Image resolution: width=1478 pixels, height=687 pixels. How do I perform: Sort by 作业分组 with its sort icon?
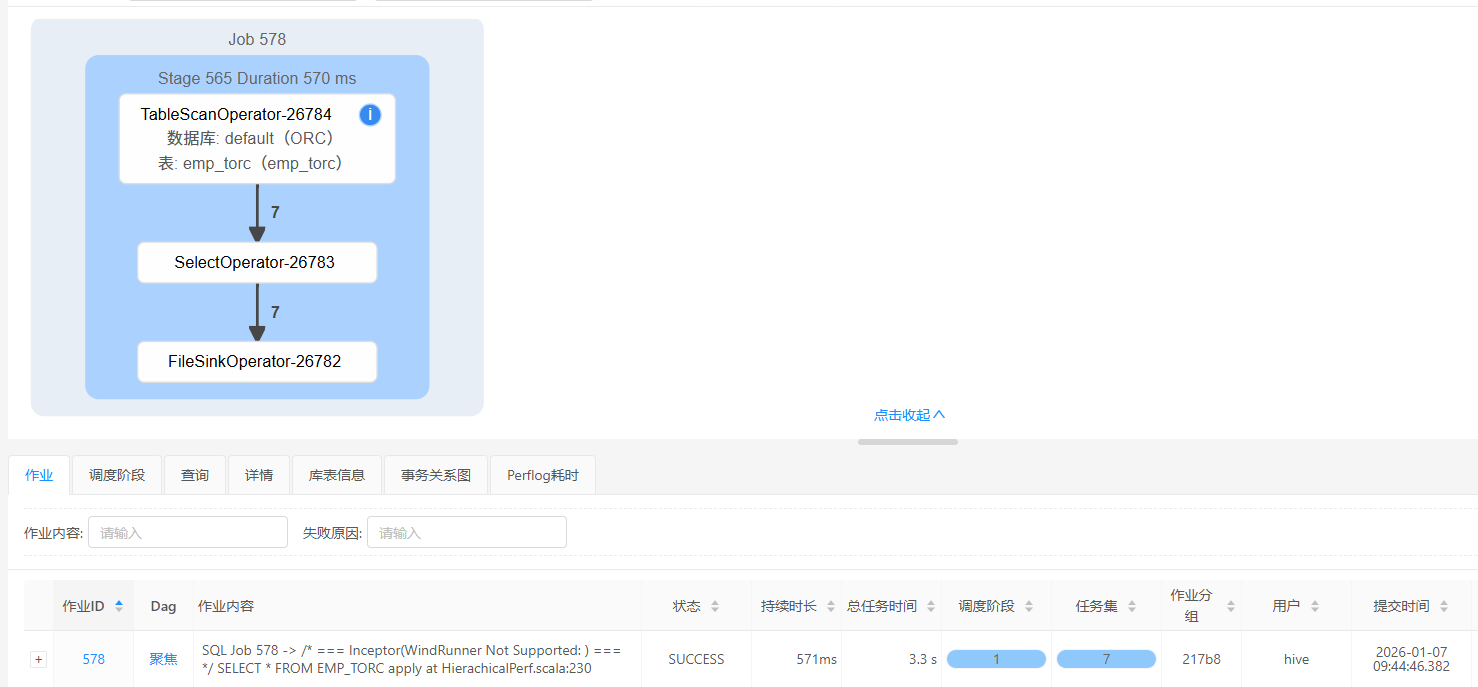point(1229,605)
